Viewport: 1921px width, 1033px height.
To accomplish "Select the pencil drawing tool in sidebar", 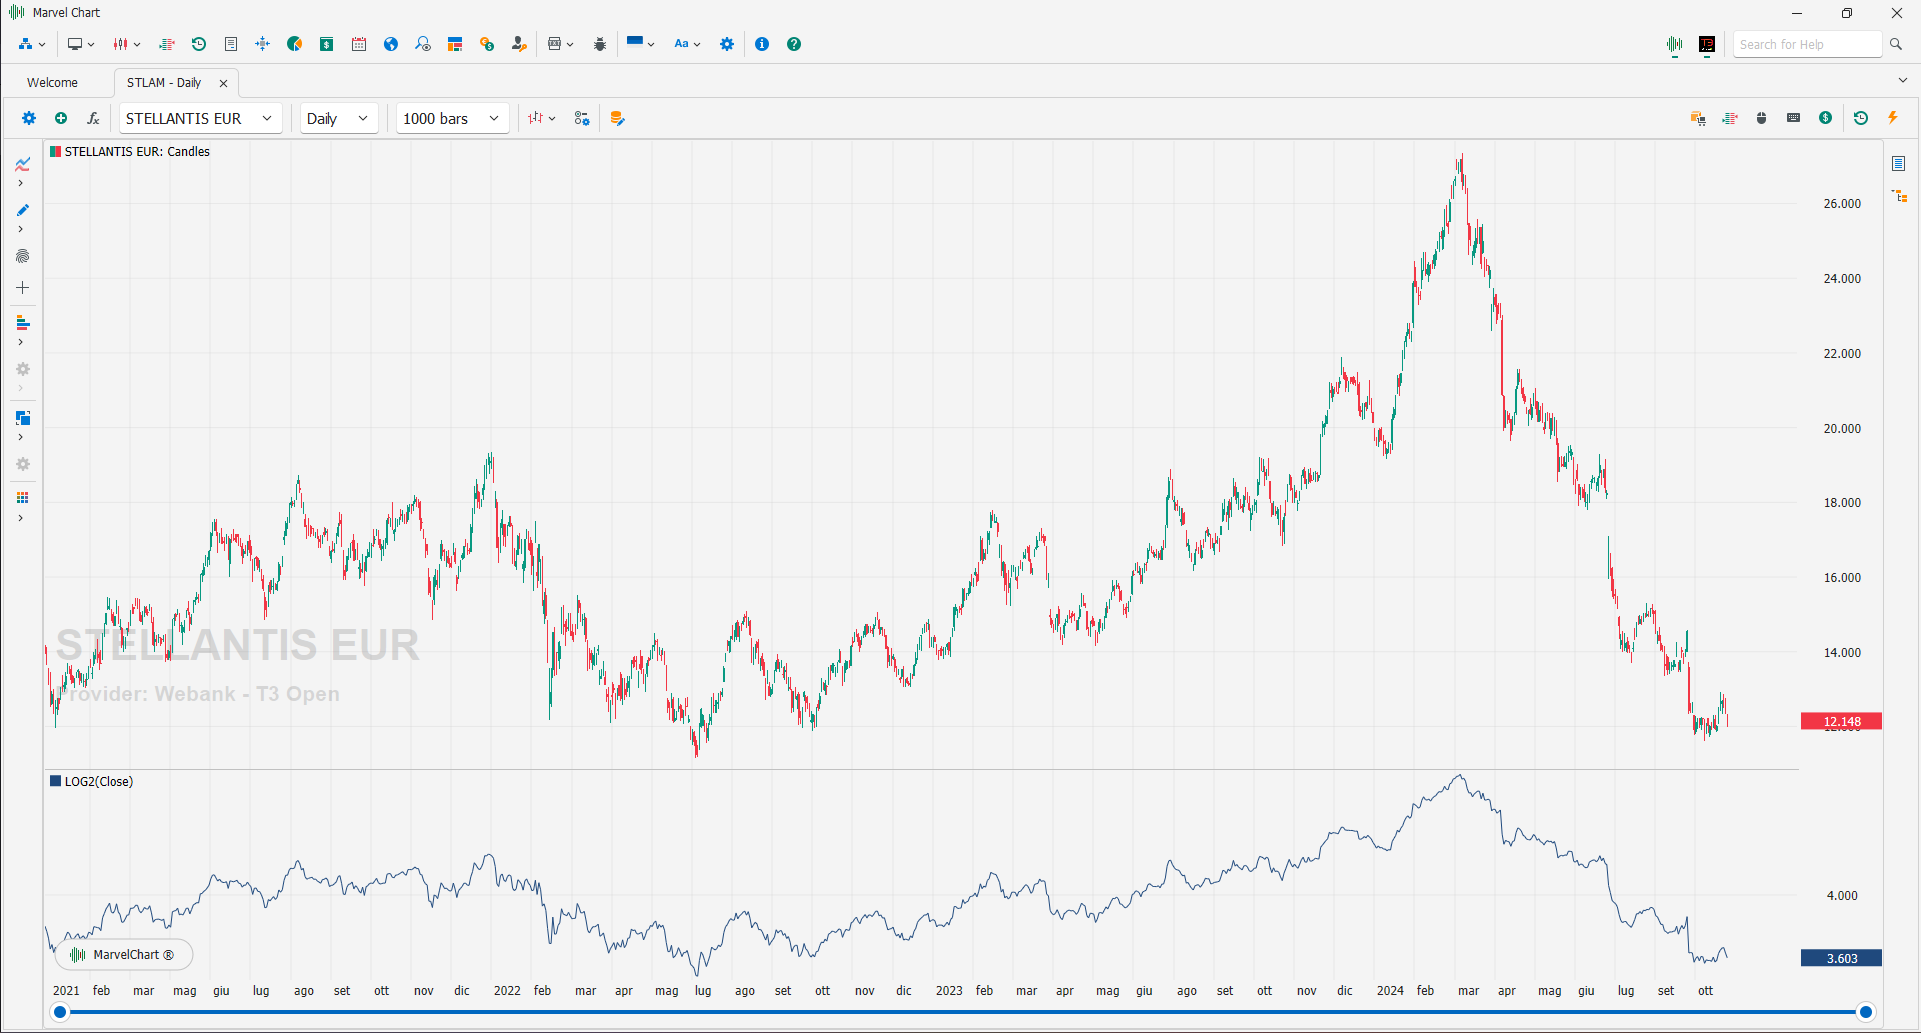I will pyautogui.click(x=22, y=210).
